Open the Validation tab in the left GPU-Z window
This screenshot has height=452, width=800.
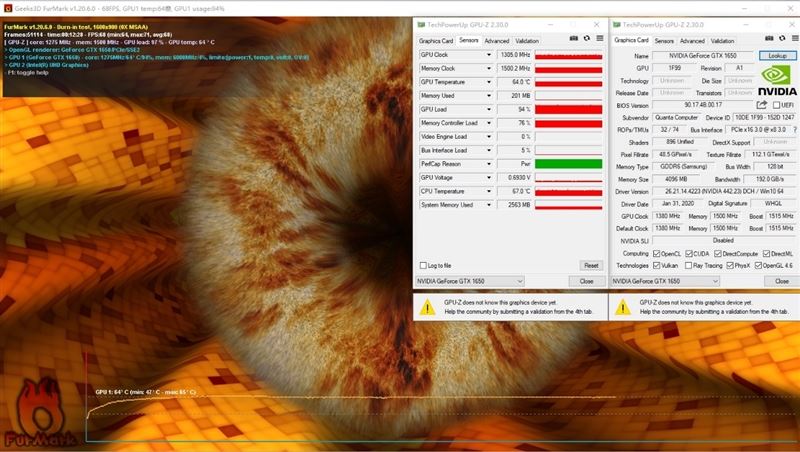[527, 41]
